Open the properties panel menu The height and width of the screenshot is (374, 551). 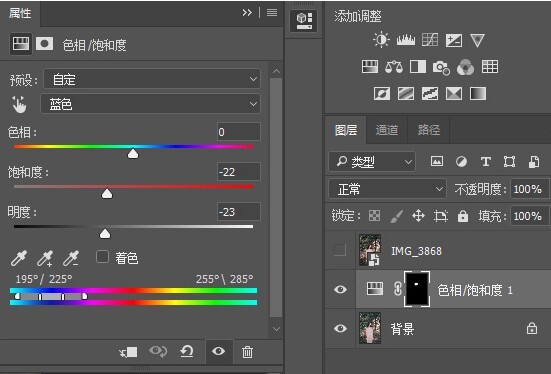coord(272,13)
